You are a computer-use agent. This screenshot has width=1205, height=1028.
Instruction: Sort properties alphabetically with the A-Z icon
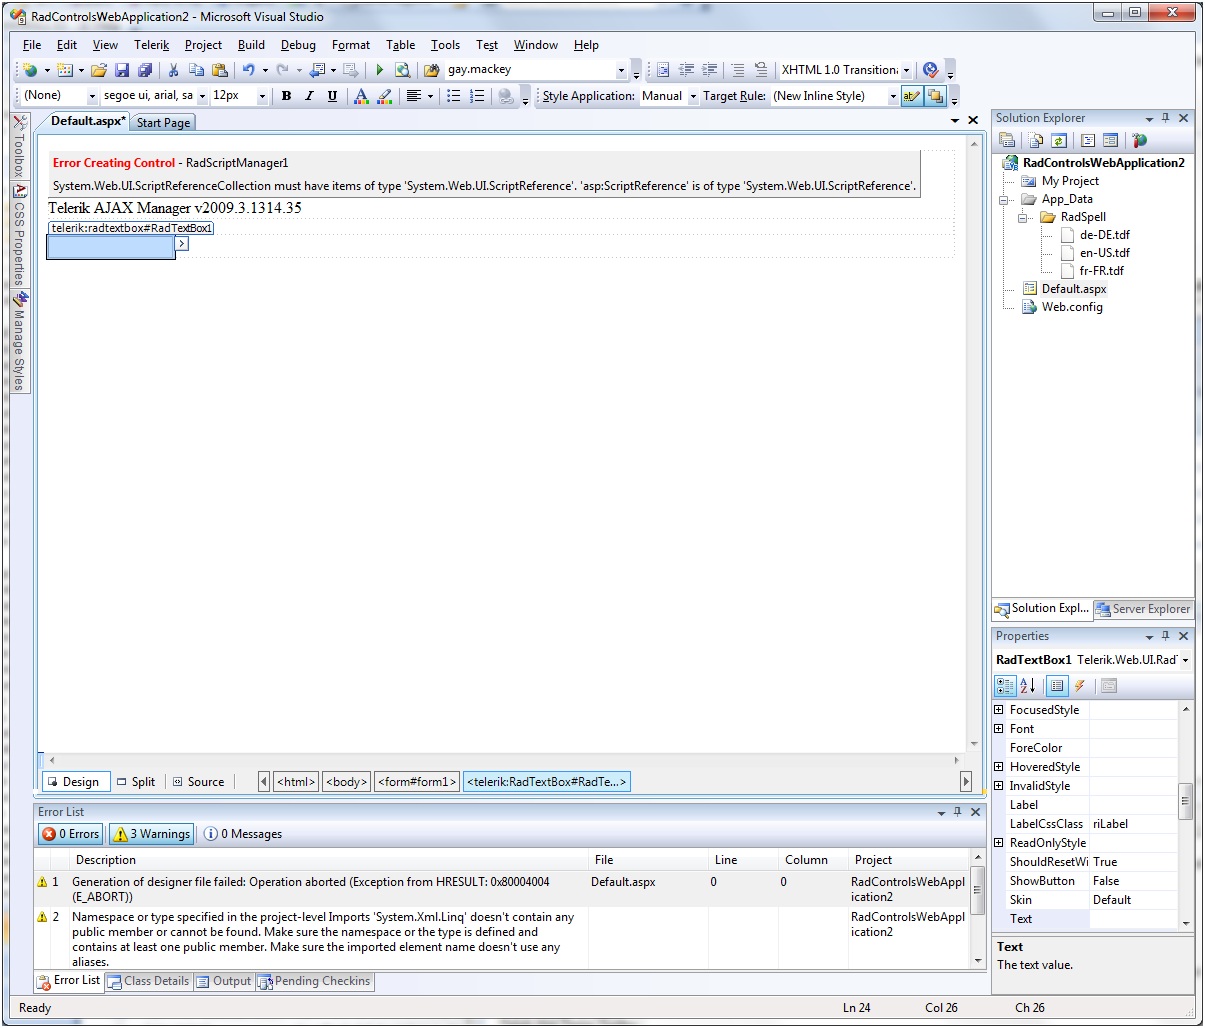(1028, 686)
